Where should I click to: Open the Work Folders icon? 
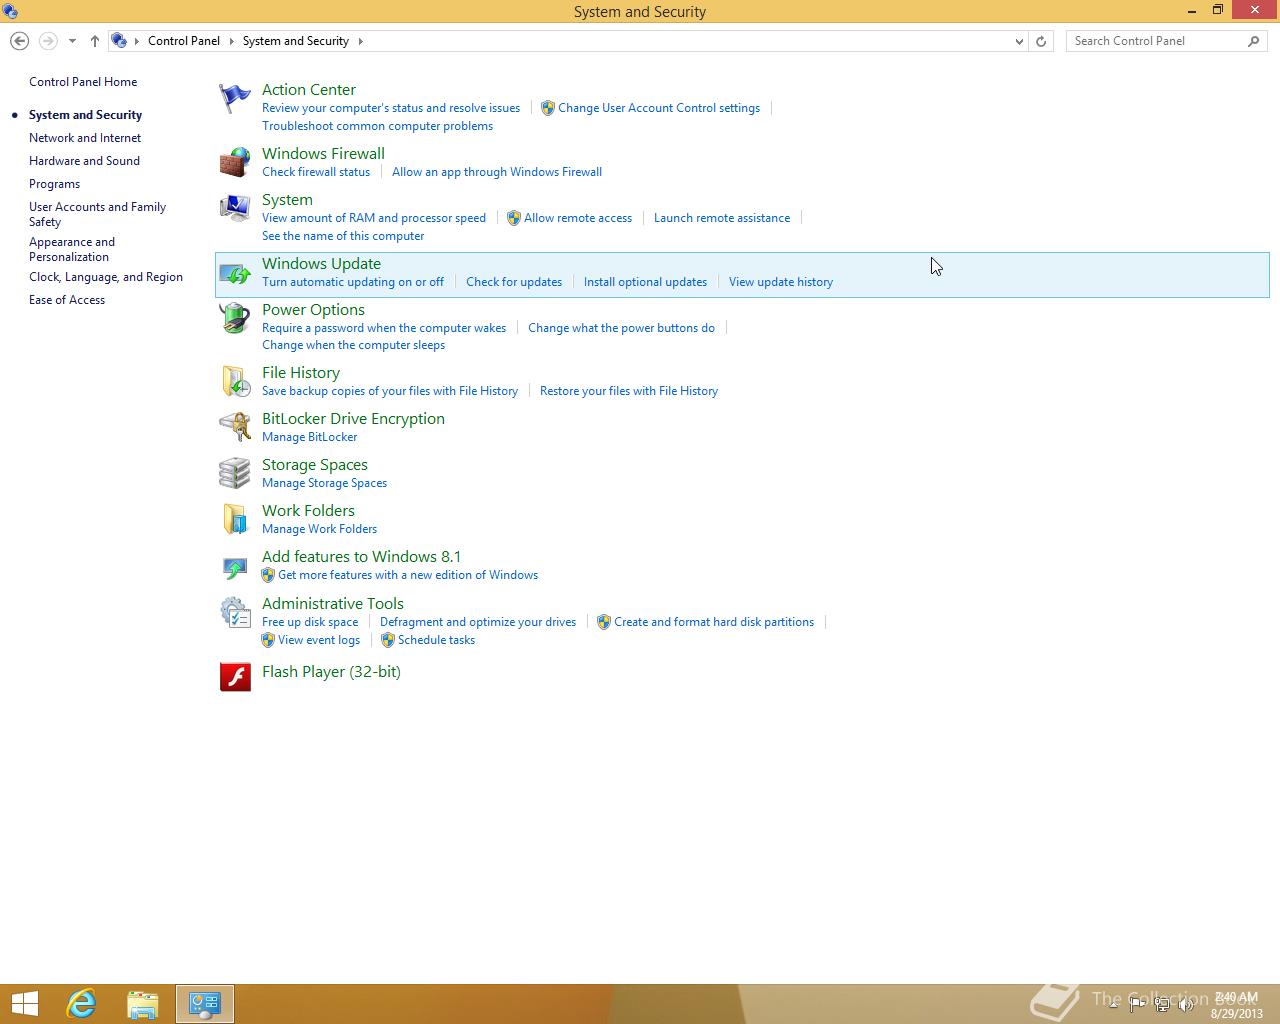[x=235, y=519]
